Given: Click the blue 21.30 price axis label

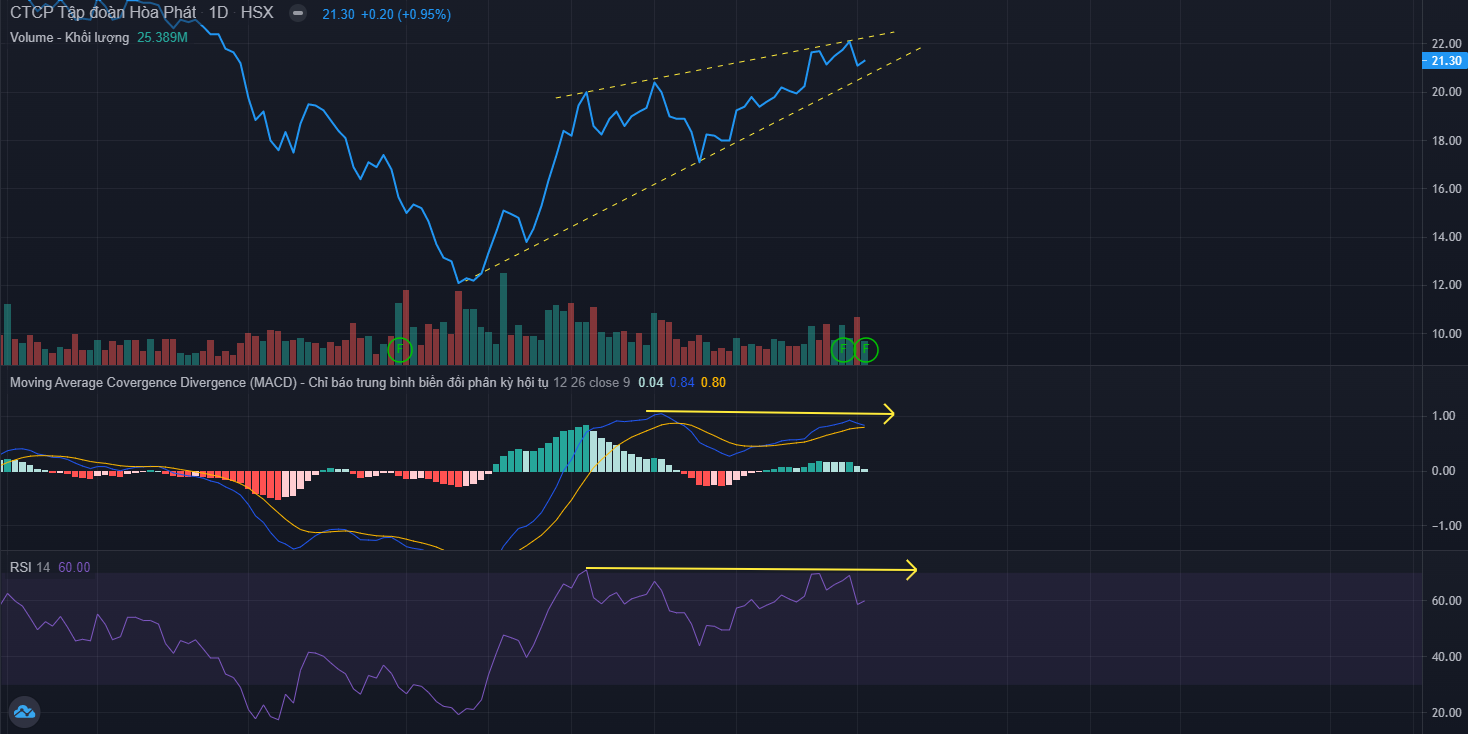Looking at the screenshot, I should tap(1445, 61).
